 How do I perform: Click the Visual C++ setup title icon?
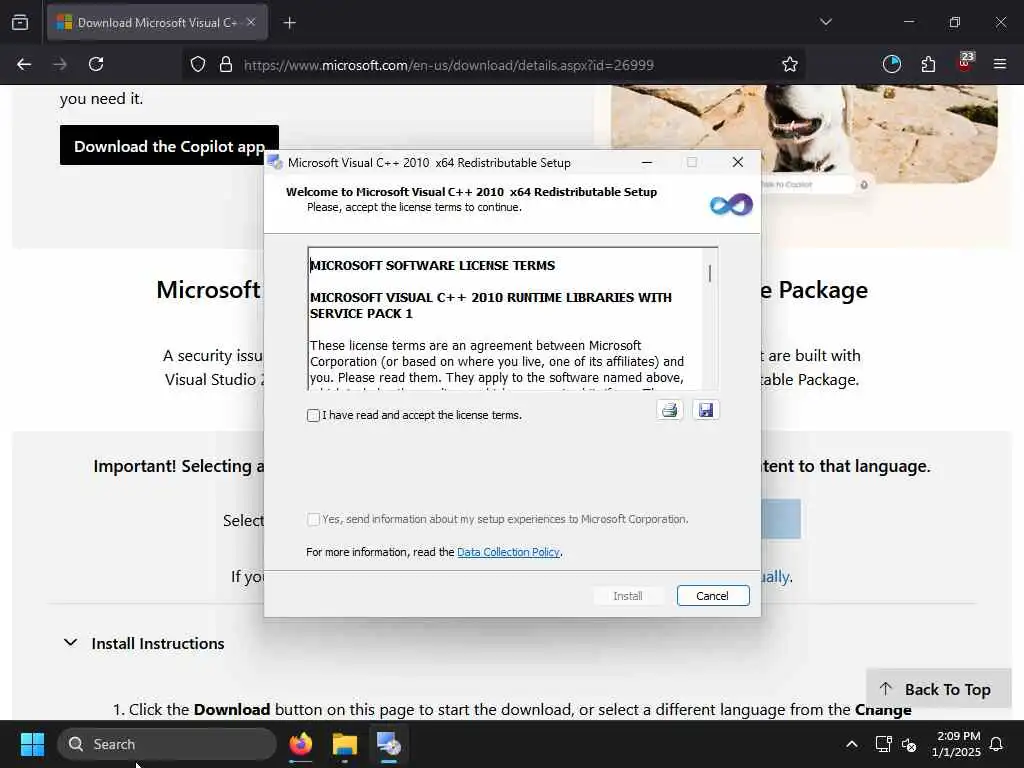pos(275,162)
